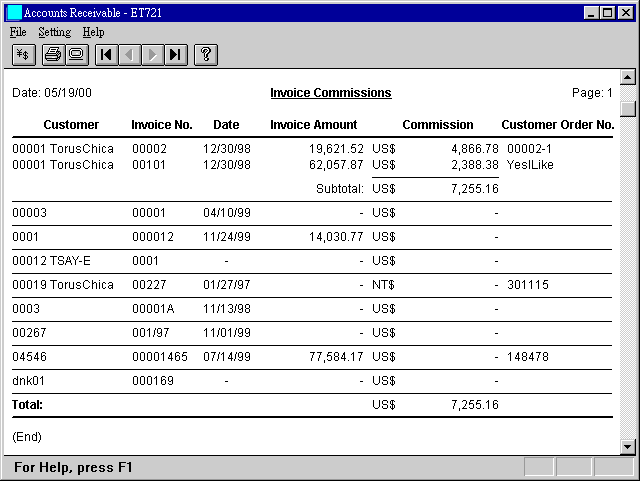Click the screen preview toolbar icon
The width and height of the screenshot is (640, 481).
[76, 54]
